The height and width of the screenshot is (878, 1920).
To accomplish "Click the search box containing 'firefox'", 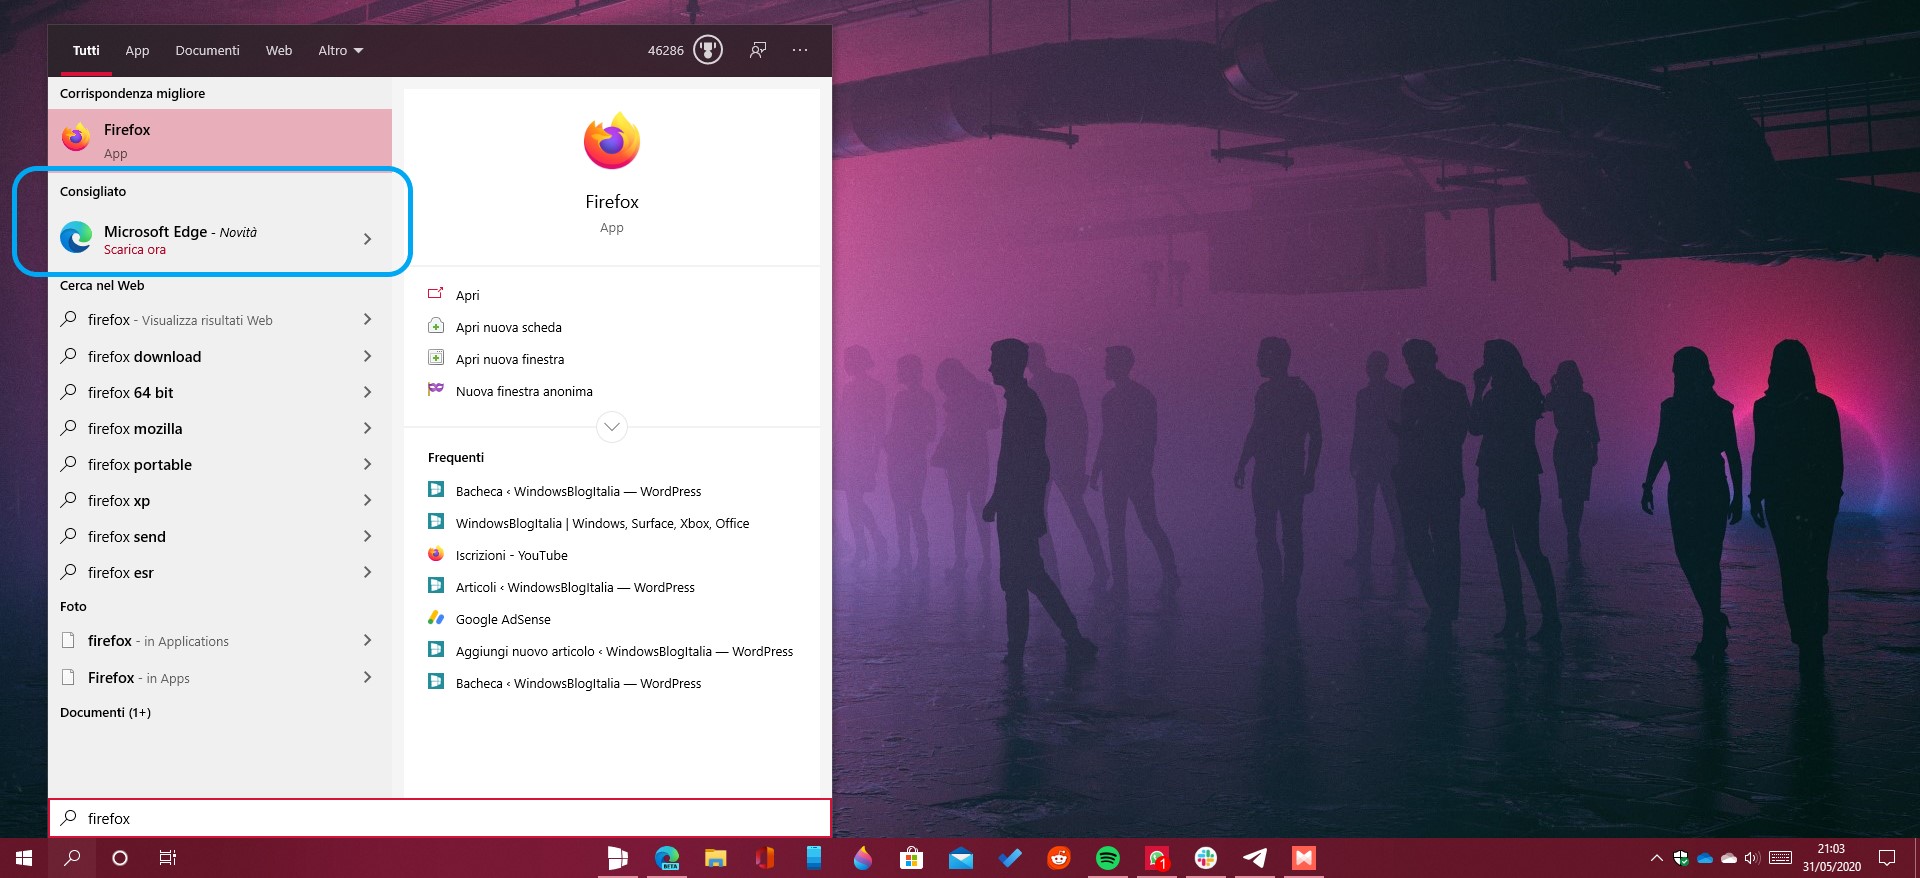I will click(x=440, y=818).
